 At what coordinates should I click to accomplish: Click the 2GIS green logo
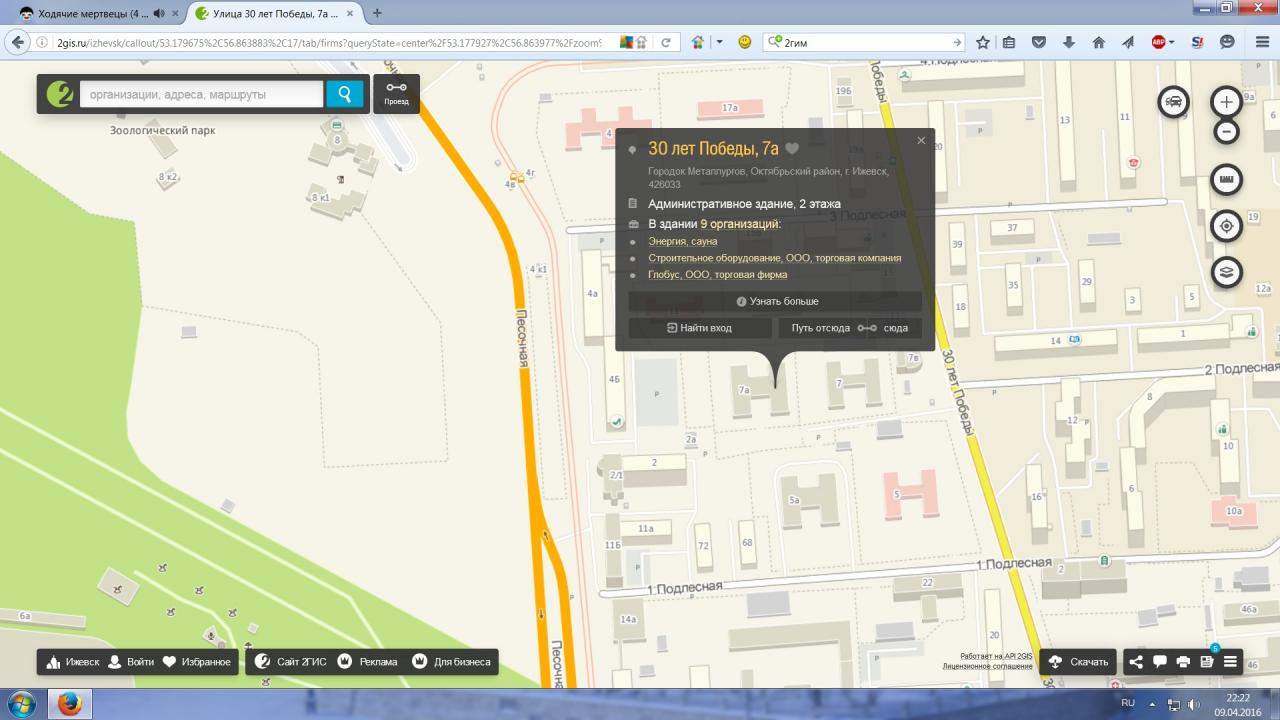[60, 94]
